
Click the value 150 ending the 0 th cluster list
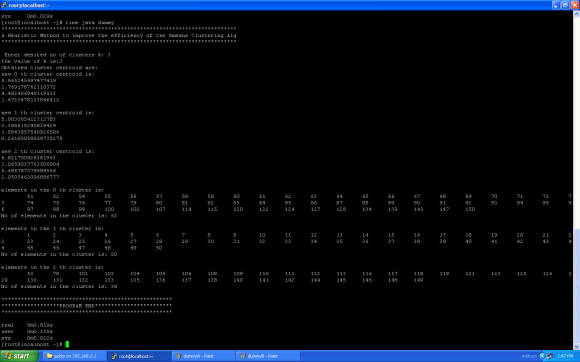[x=470, y=209]
